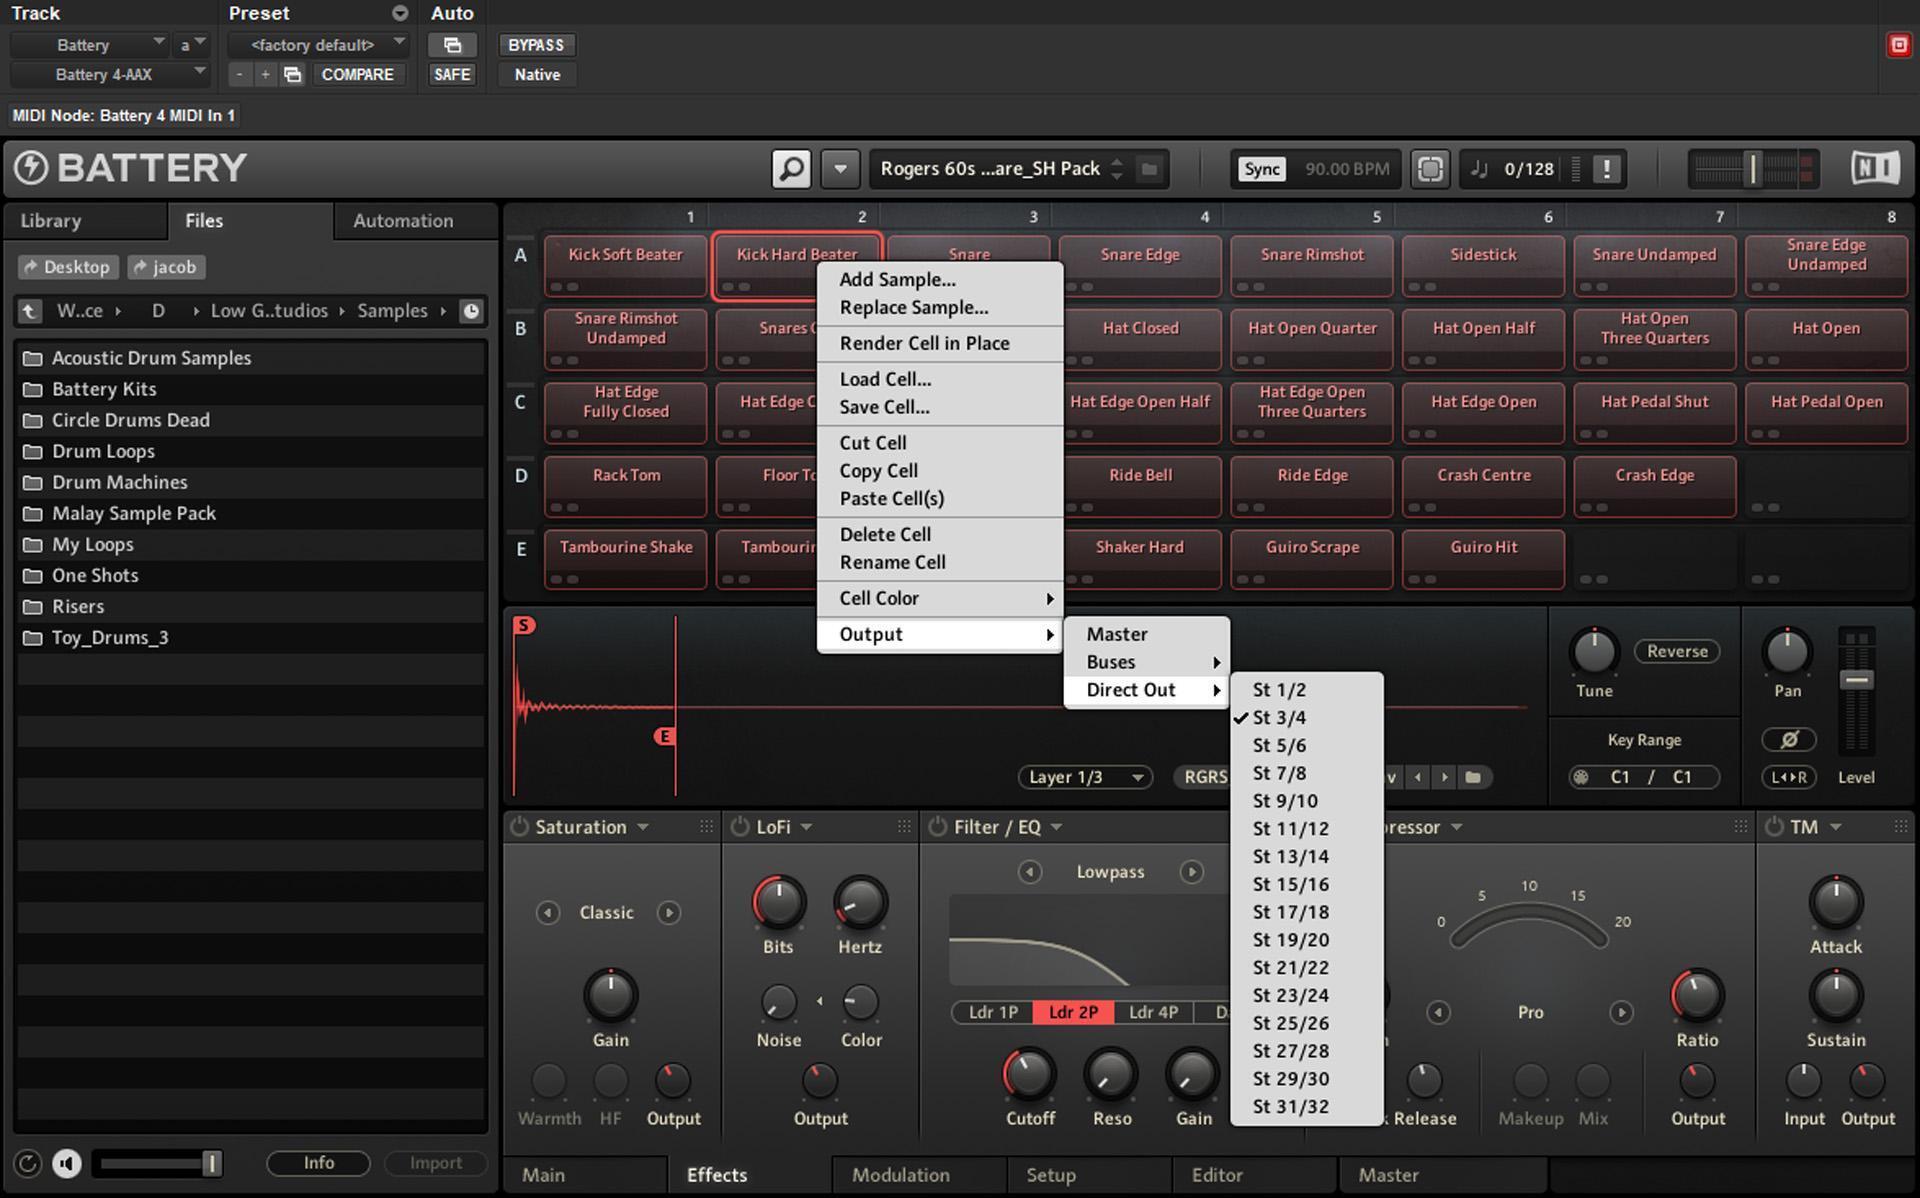Screen dimensions: 1920x1198
Task: Adjust the prelisten volume slider
Action: coord(157,1163)
